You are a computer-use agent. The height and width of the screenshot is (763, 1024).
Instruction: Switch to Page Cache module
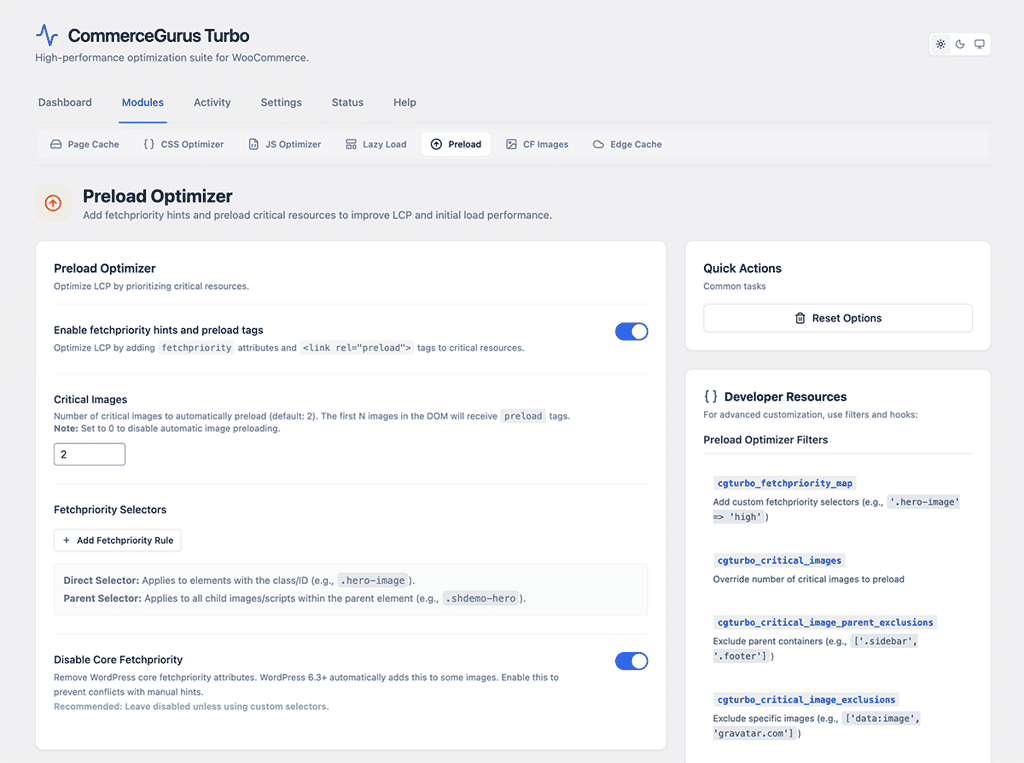point(85,144)
